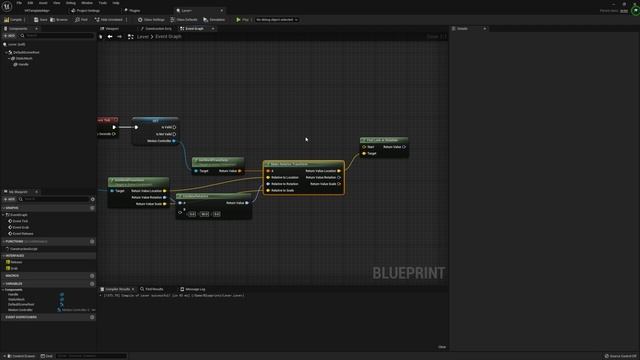Open the Edit menu
The width and height of the screenshot is (640, 360).
tap(30, 3)
